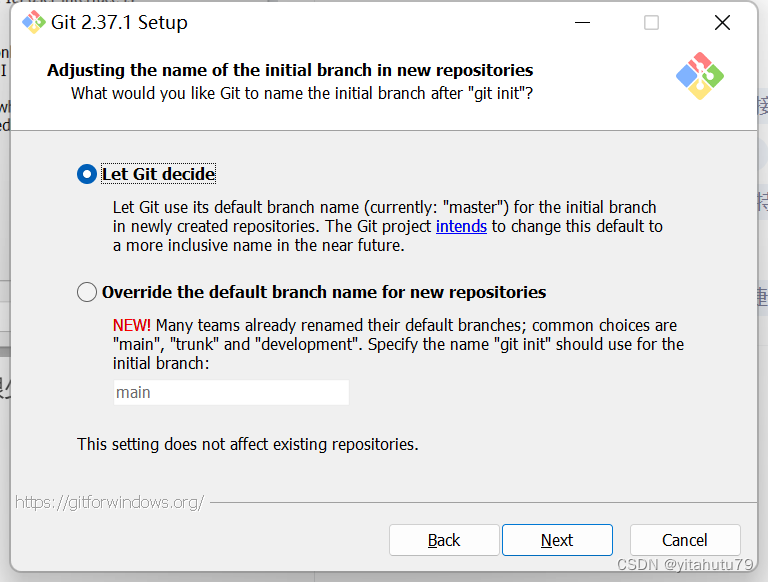Image resolution: width=768 pixels, height=582 pixels.
Task: Cancel the Git installation
Action: click(x=685, y=540)
